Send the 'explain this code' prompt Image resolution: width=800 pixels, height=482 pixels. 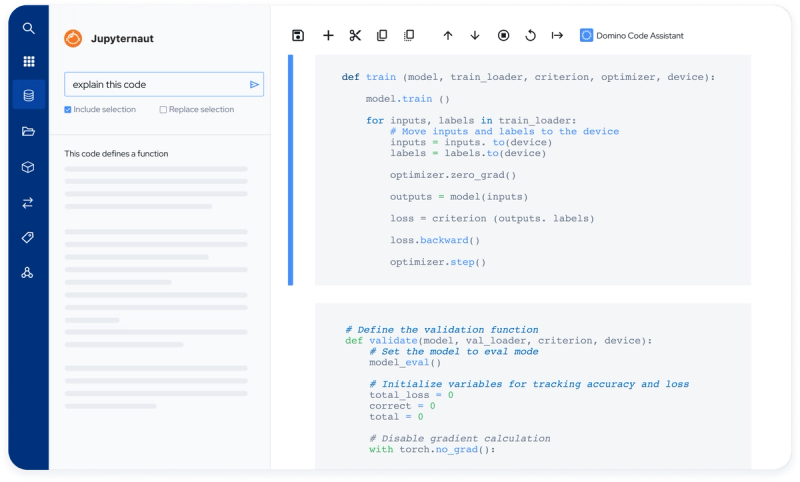254,85
